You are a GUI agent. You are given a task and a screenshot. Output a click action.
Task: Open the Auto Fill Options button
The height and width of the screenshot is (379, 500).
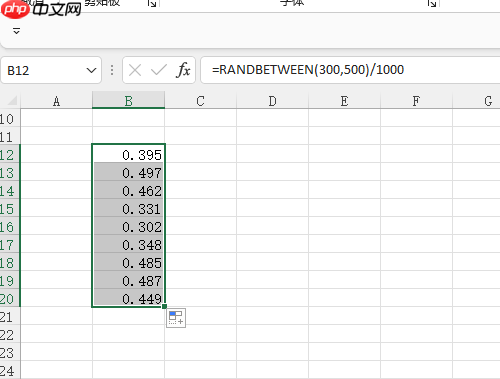(176, 318)
